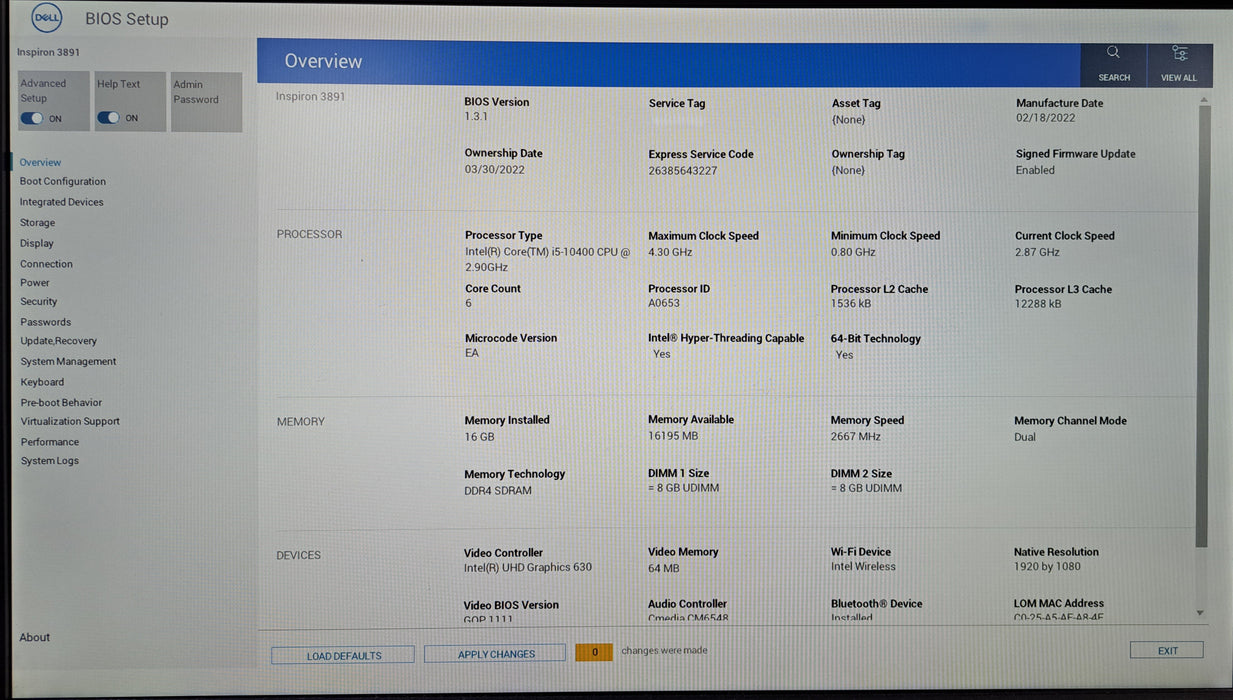1233x700 pixels.
Task: Click Video Memory 64 MB
Action: coord(664,568)
